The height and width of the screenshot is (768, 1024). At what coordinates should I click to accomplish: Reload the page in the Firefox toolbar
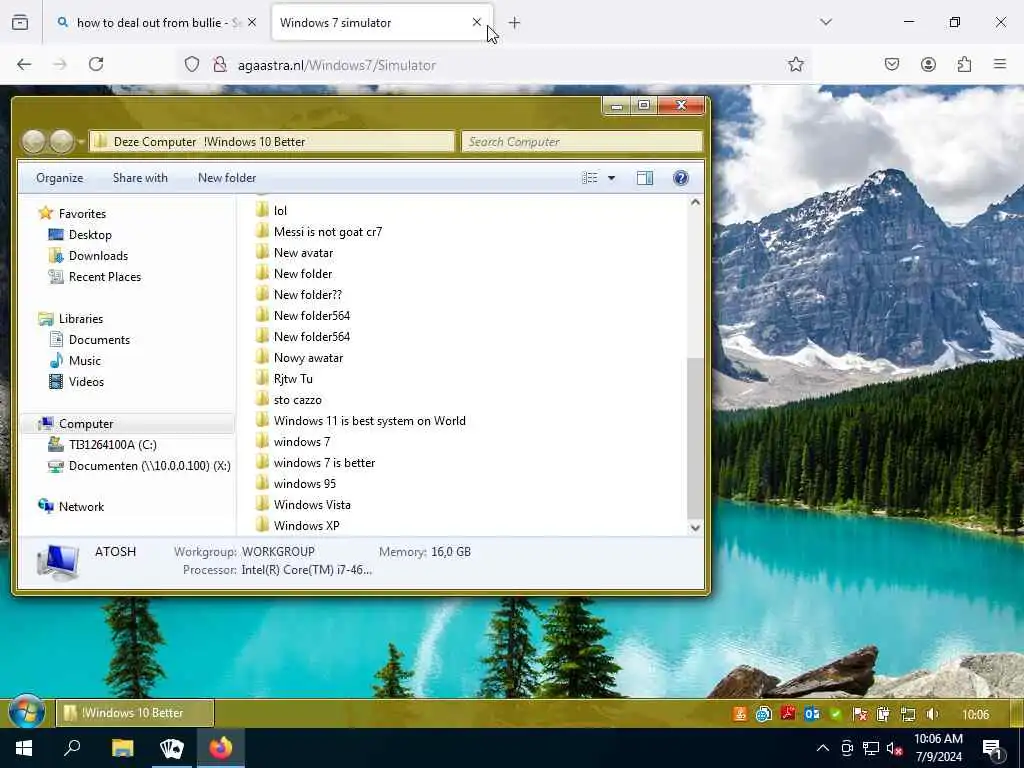point(96,64)
